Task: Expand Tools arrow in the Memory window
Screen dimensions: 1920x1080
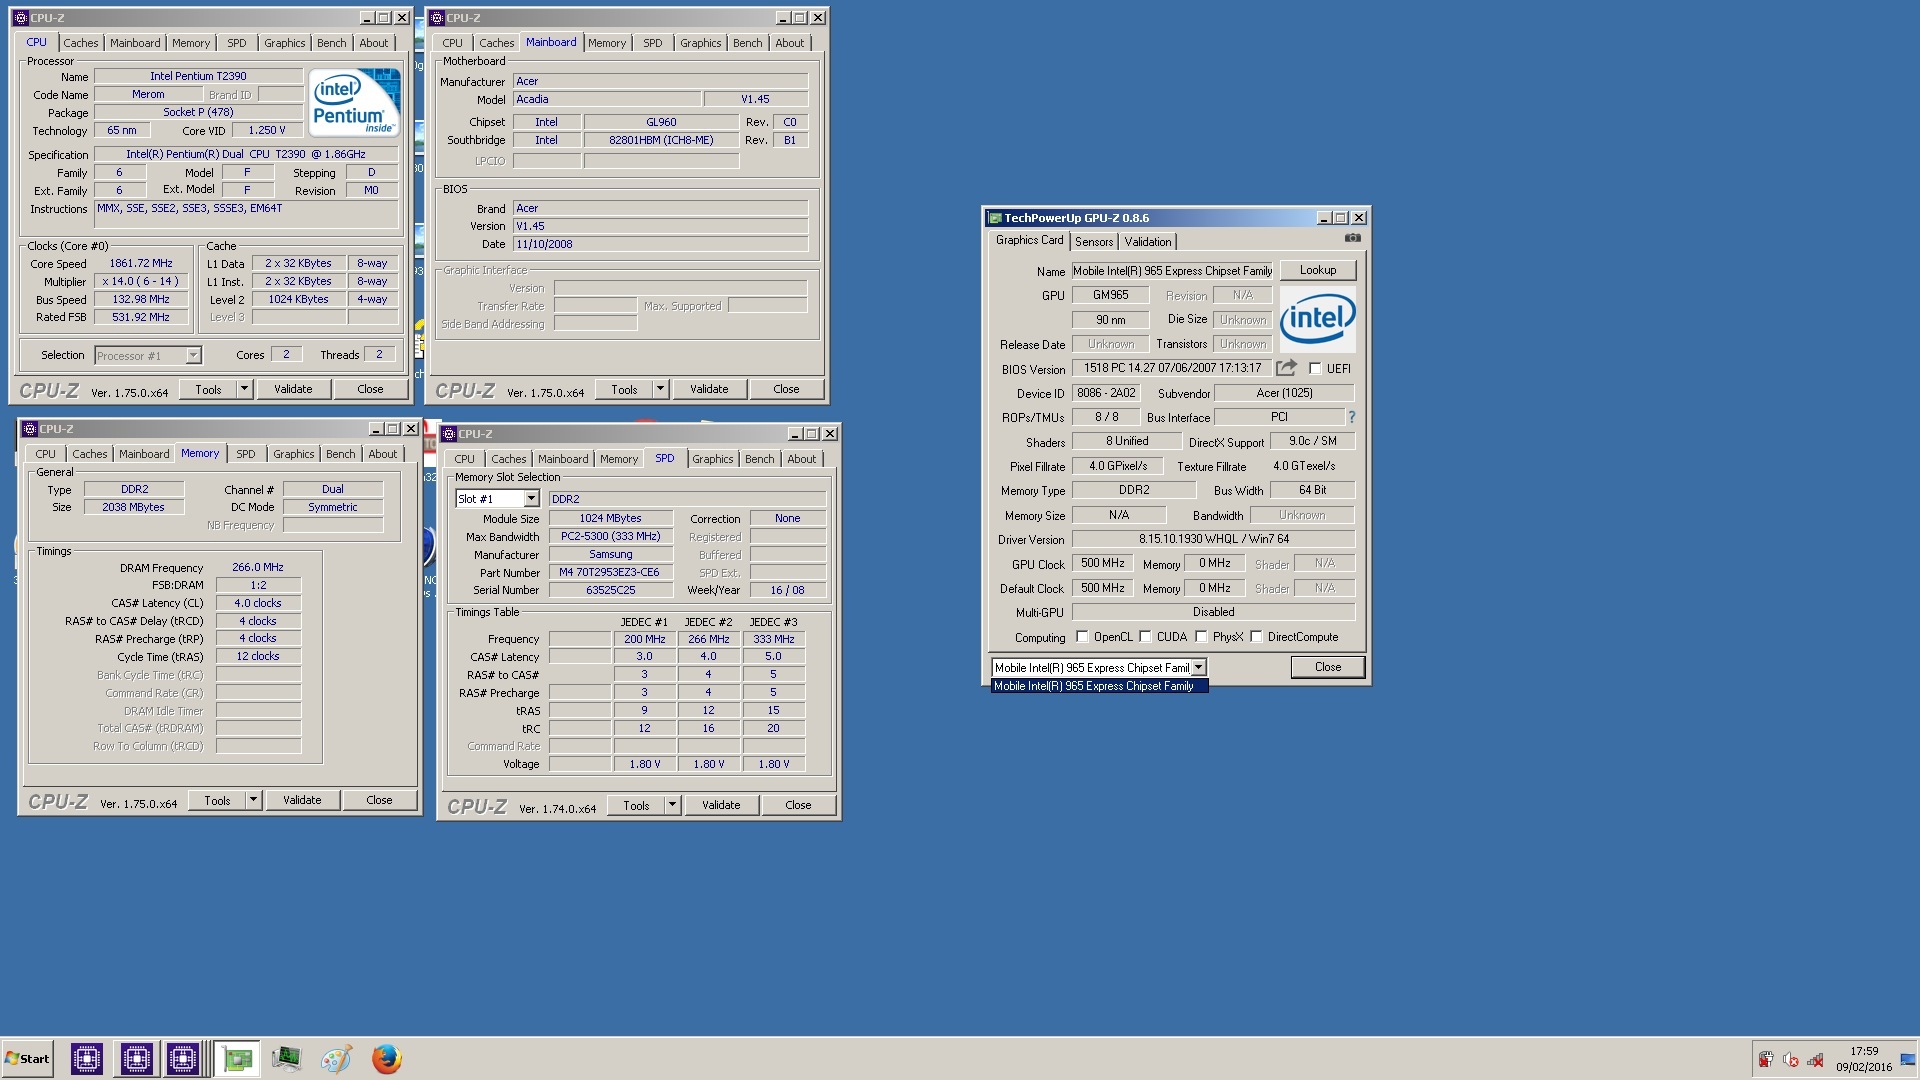Action: click(253, 800)
